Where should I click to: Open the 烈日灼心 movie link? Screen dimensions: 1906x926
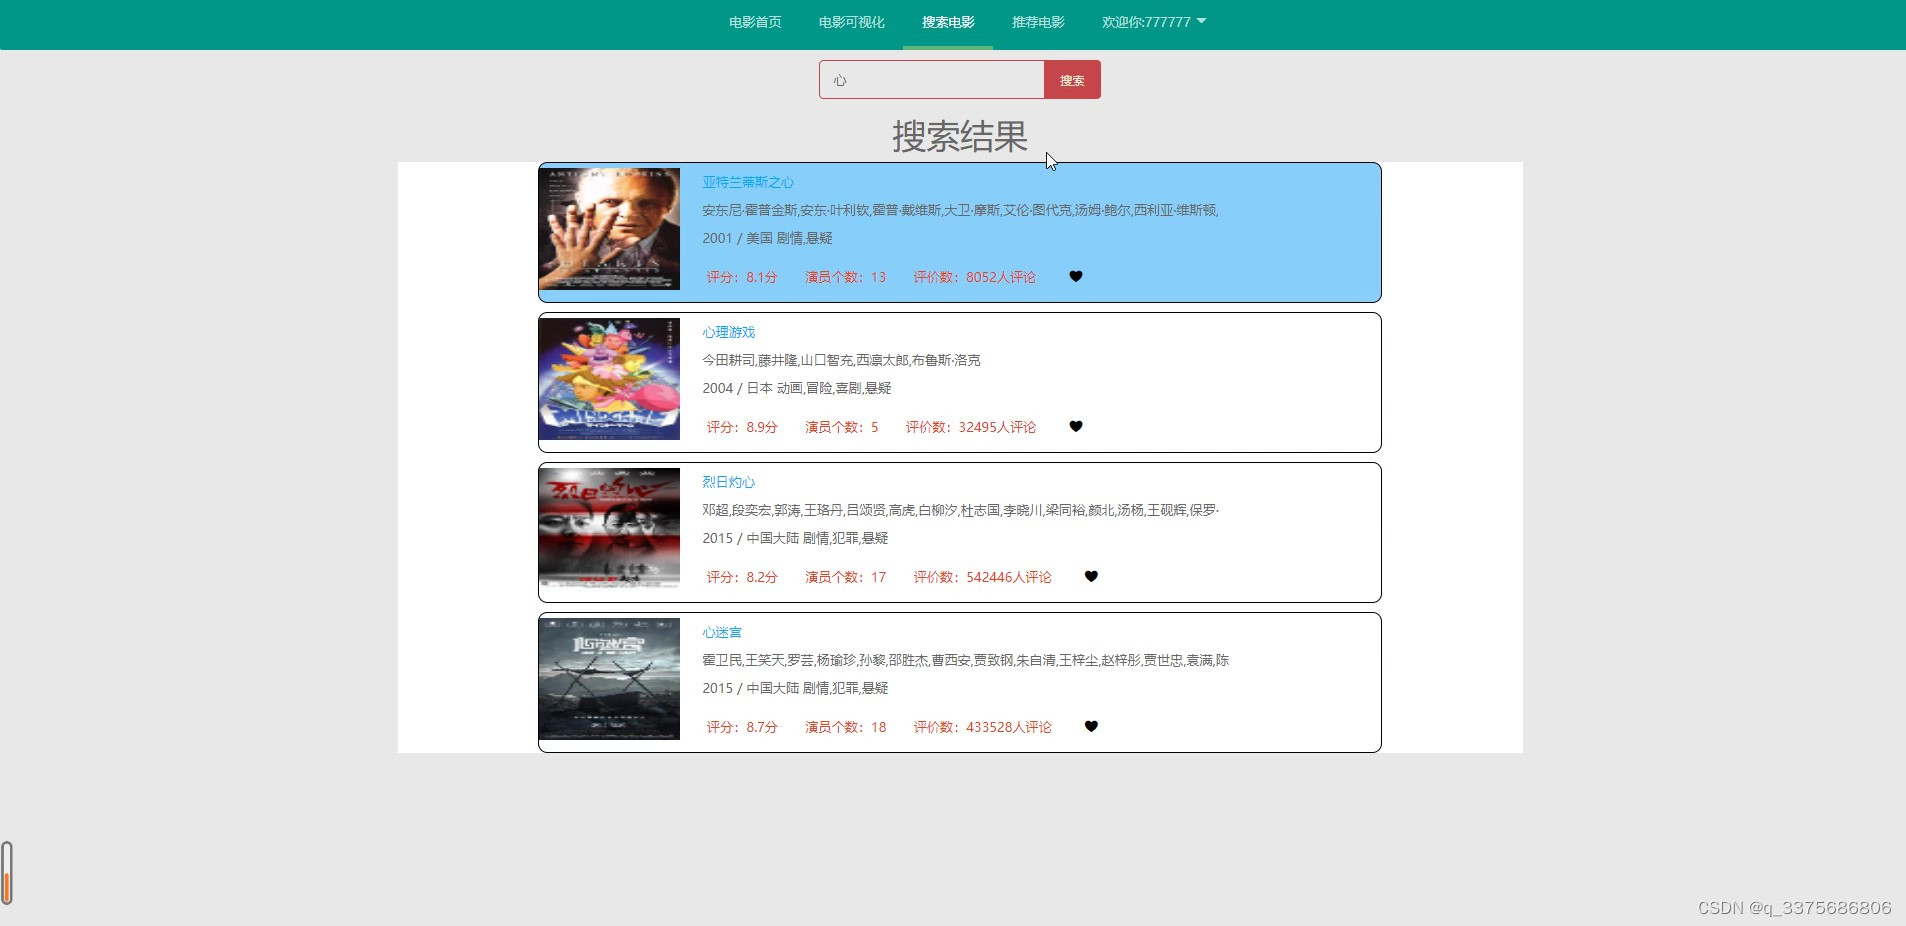coord(728,482)
